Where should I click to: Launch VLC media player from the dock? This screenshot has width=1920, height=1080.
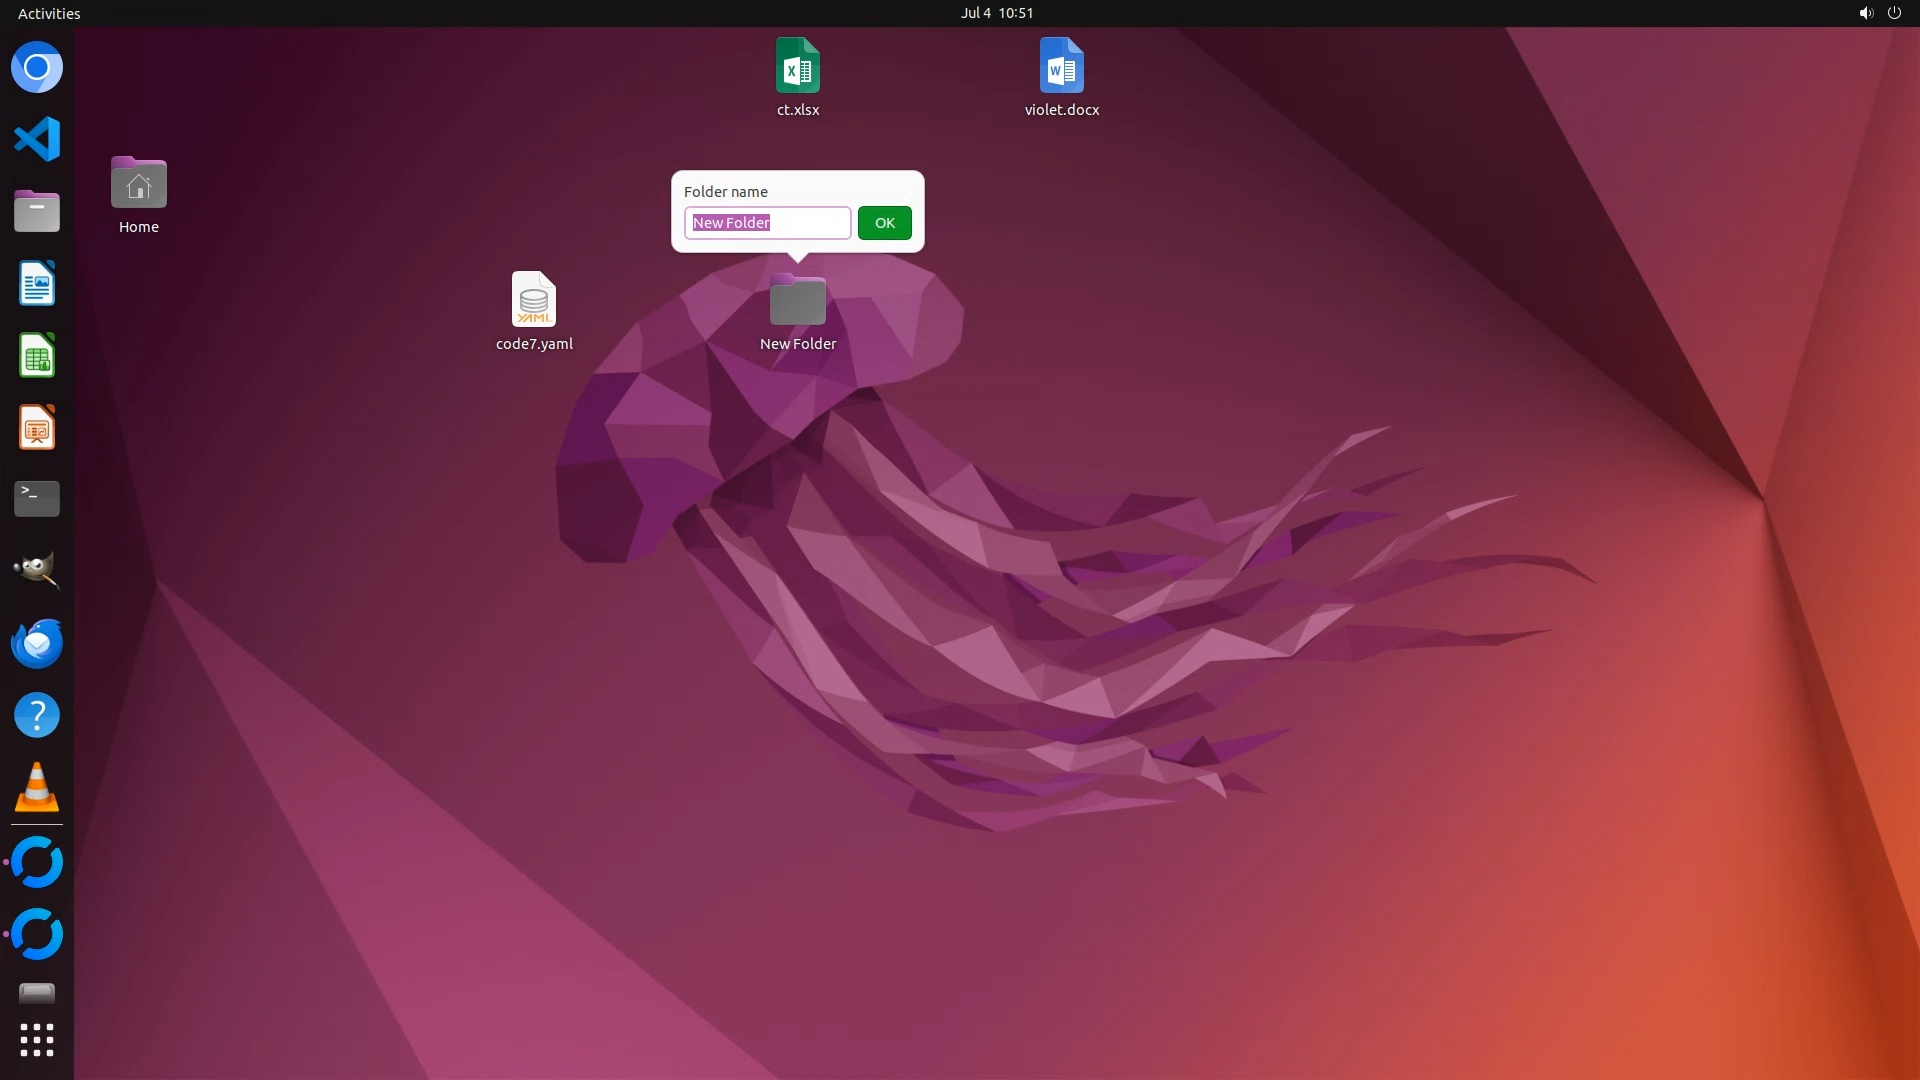(x=37, y=787)
